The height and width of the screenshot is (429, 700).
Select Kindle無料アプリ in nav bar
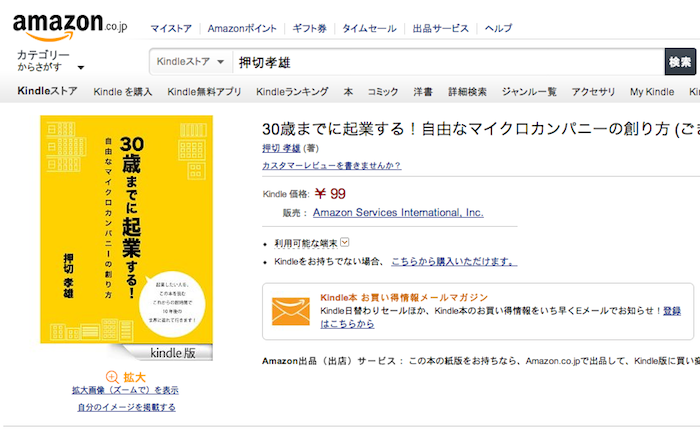[204, 92]
